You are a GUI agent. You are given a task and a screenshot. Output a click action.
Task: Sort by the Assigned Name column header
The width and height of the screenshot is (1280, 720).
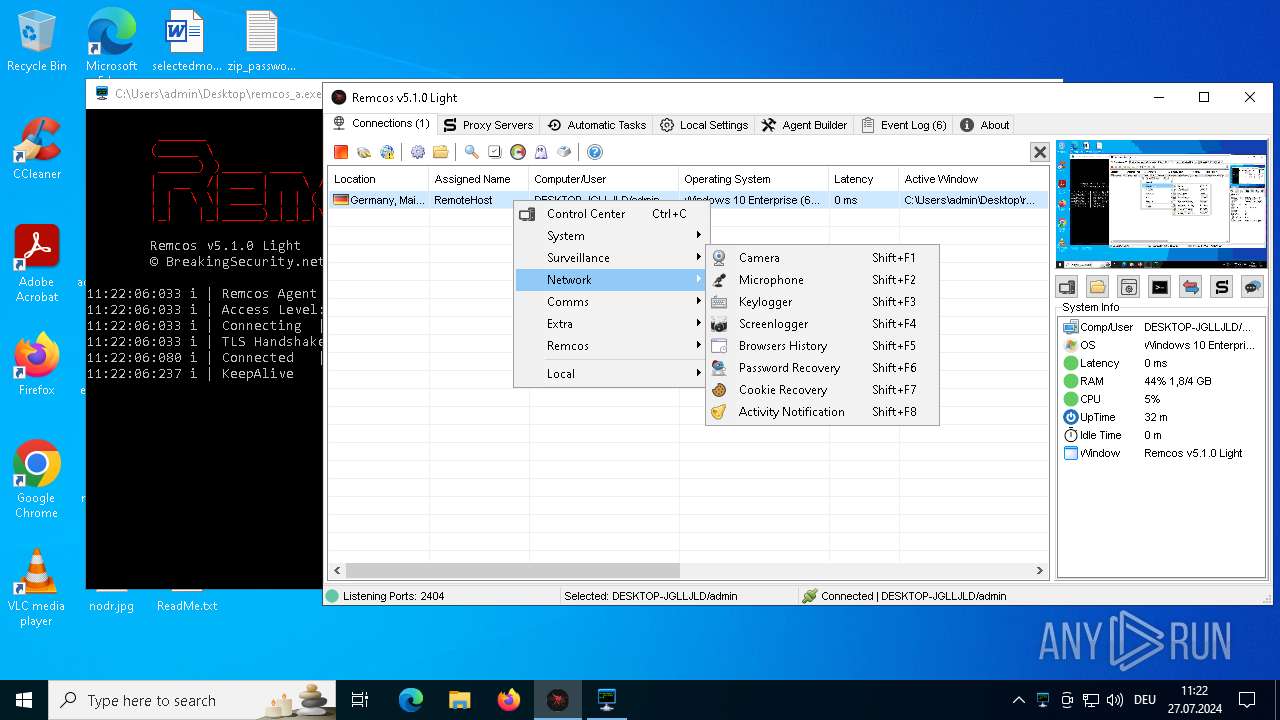click(479, 179)
